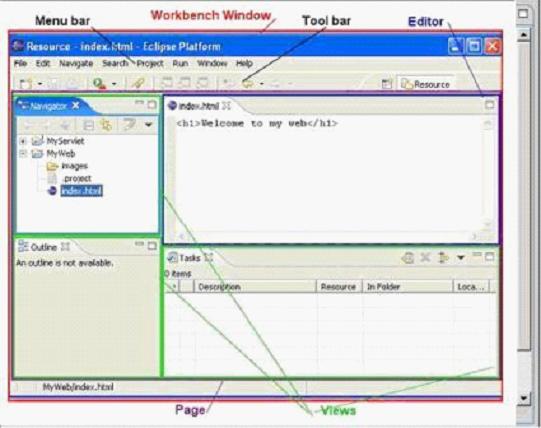Click the Search flashlight toolbar icon
The image size is (541, 428).
138,83
